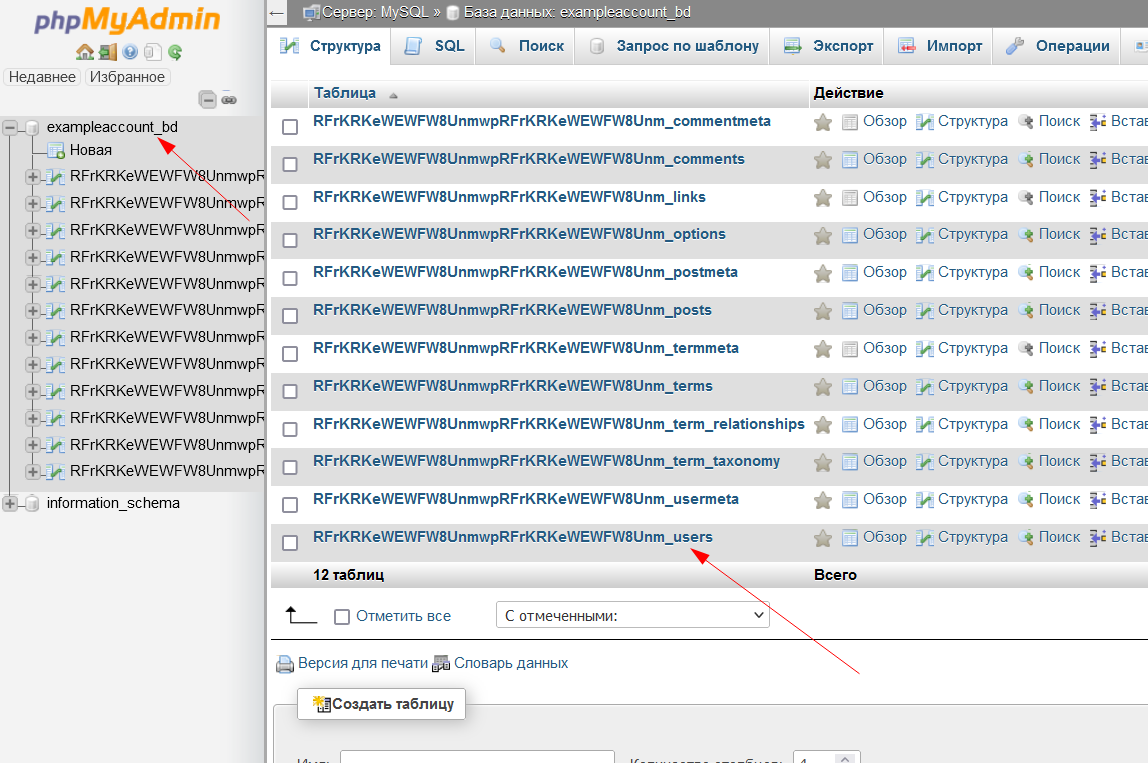Select the _options table checkbox
The image size is (1148, 763).
click(290, 240)
